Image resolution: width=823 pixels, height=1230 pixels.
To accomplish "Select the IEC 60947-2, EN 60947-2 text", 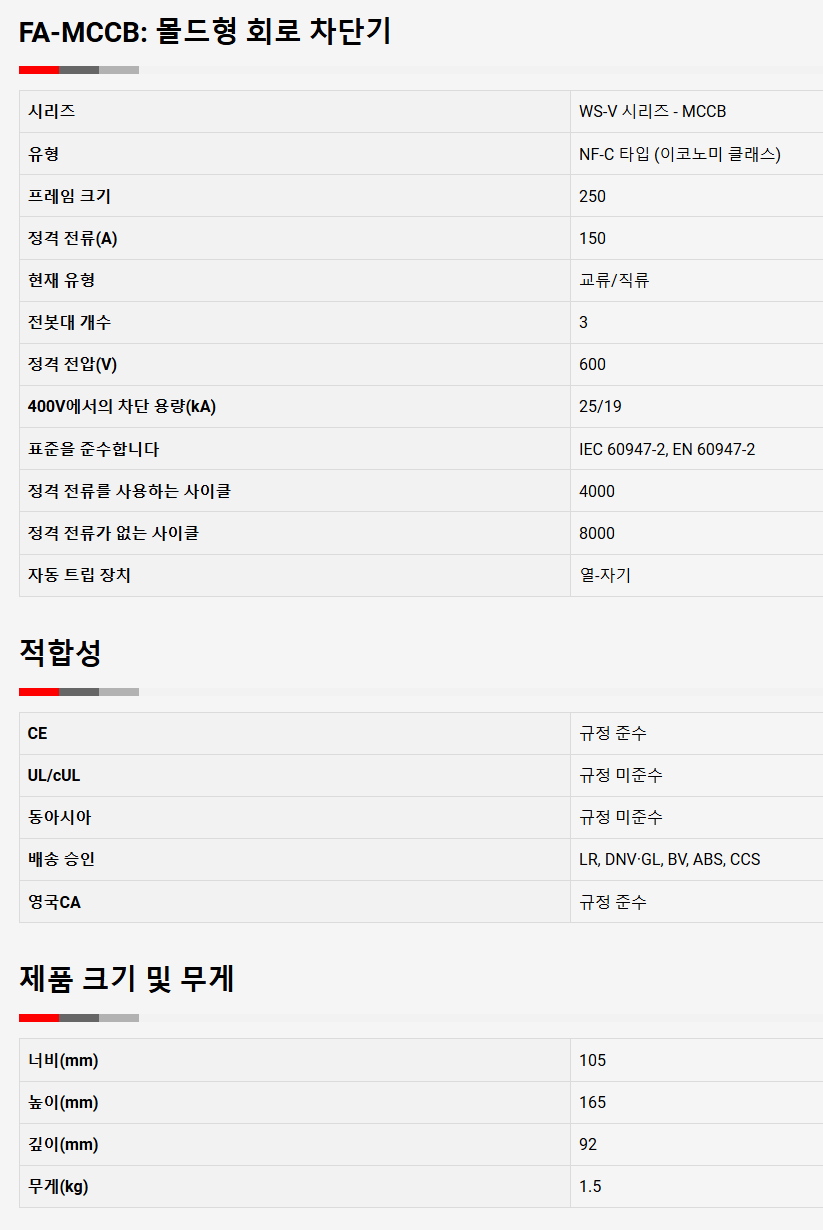I will pos(666,449).
